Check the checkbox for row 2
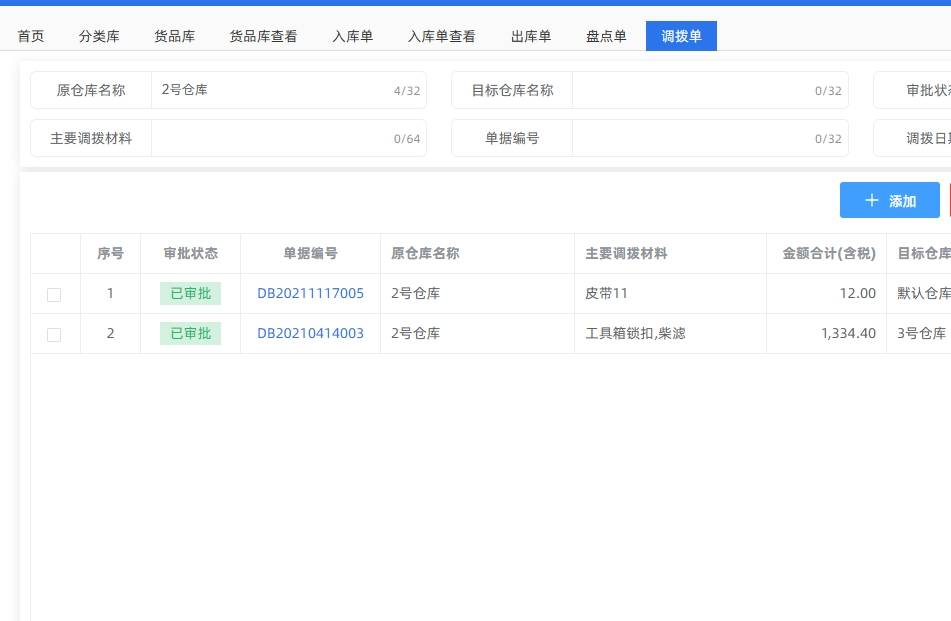 pyautogui.click(x=54, y=334)
